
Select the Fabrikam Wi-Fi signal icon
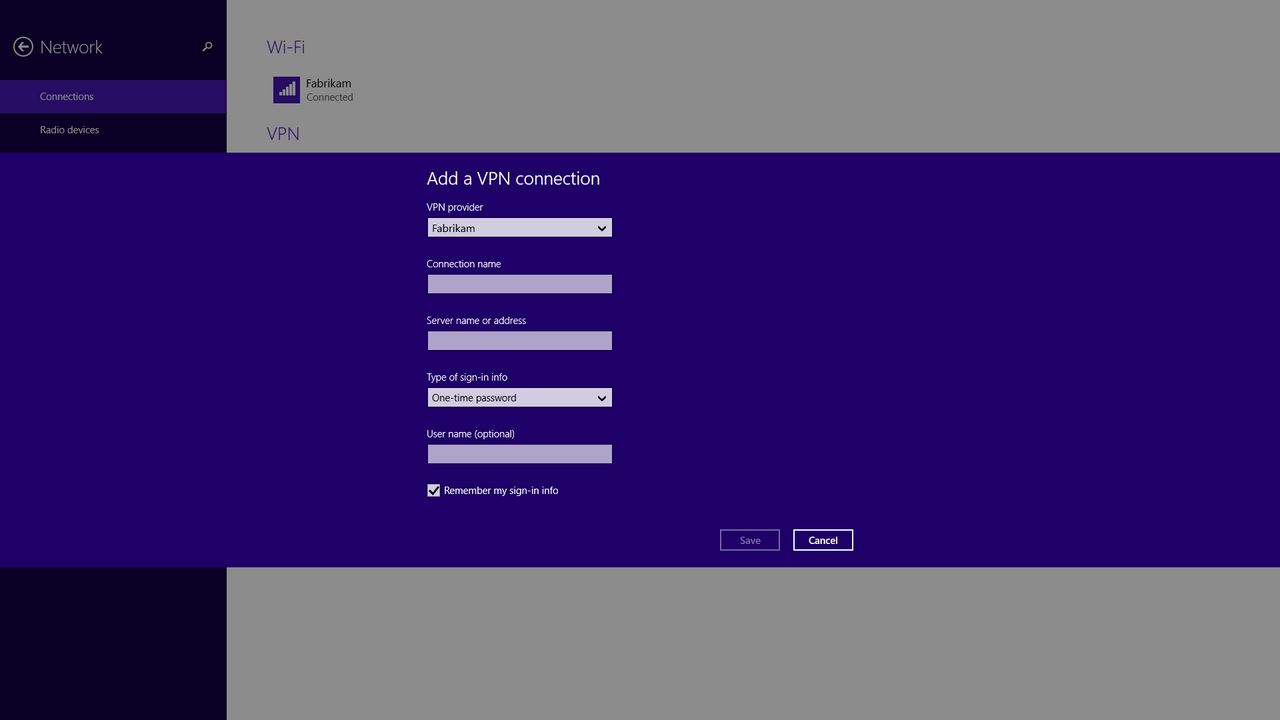coord(286,90)
